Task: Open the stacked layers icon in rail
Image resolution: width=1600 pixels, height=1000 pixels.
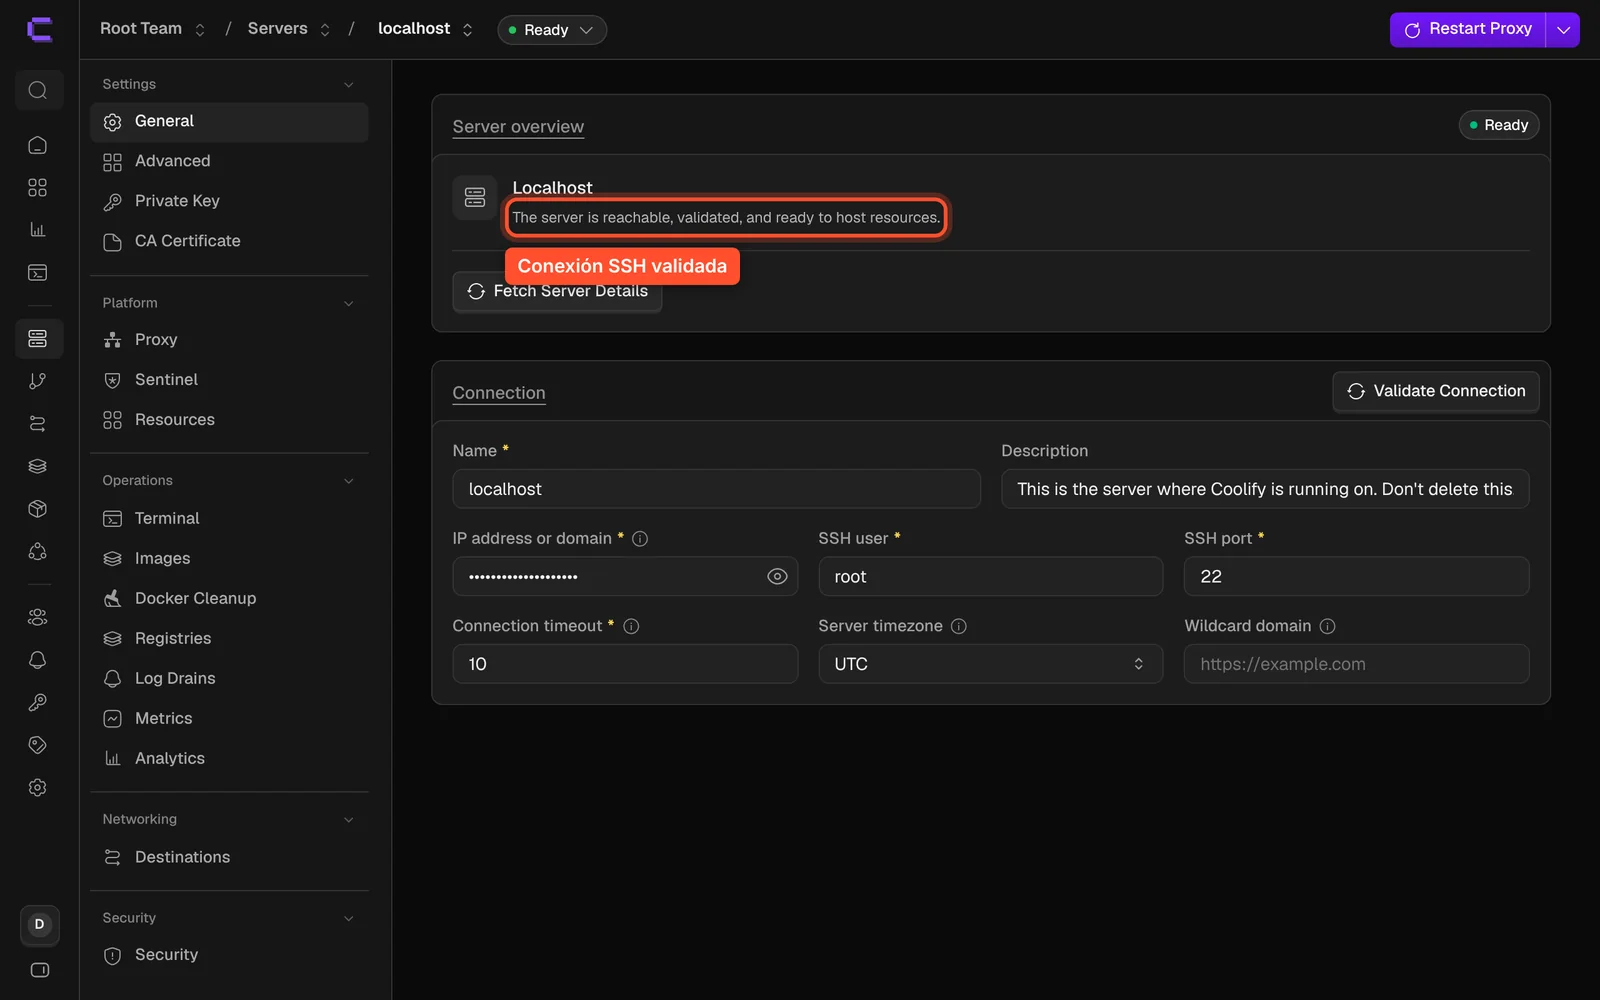Action: (38, 466)
